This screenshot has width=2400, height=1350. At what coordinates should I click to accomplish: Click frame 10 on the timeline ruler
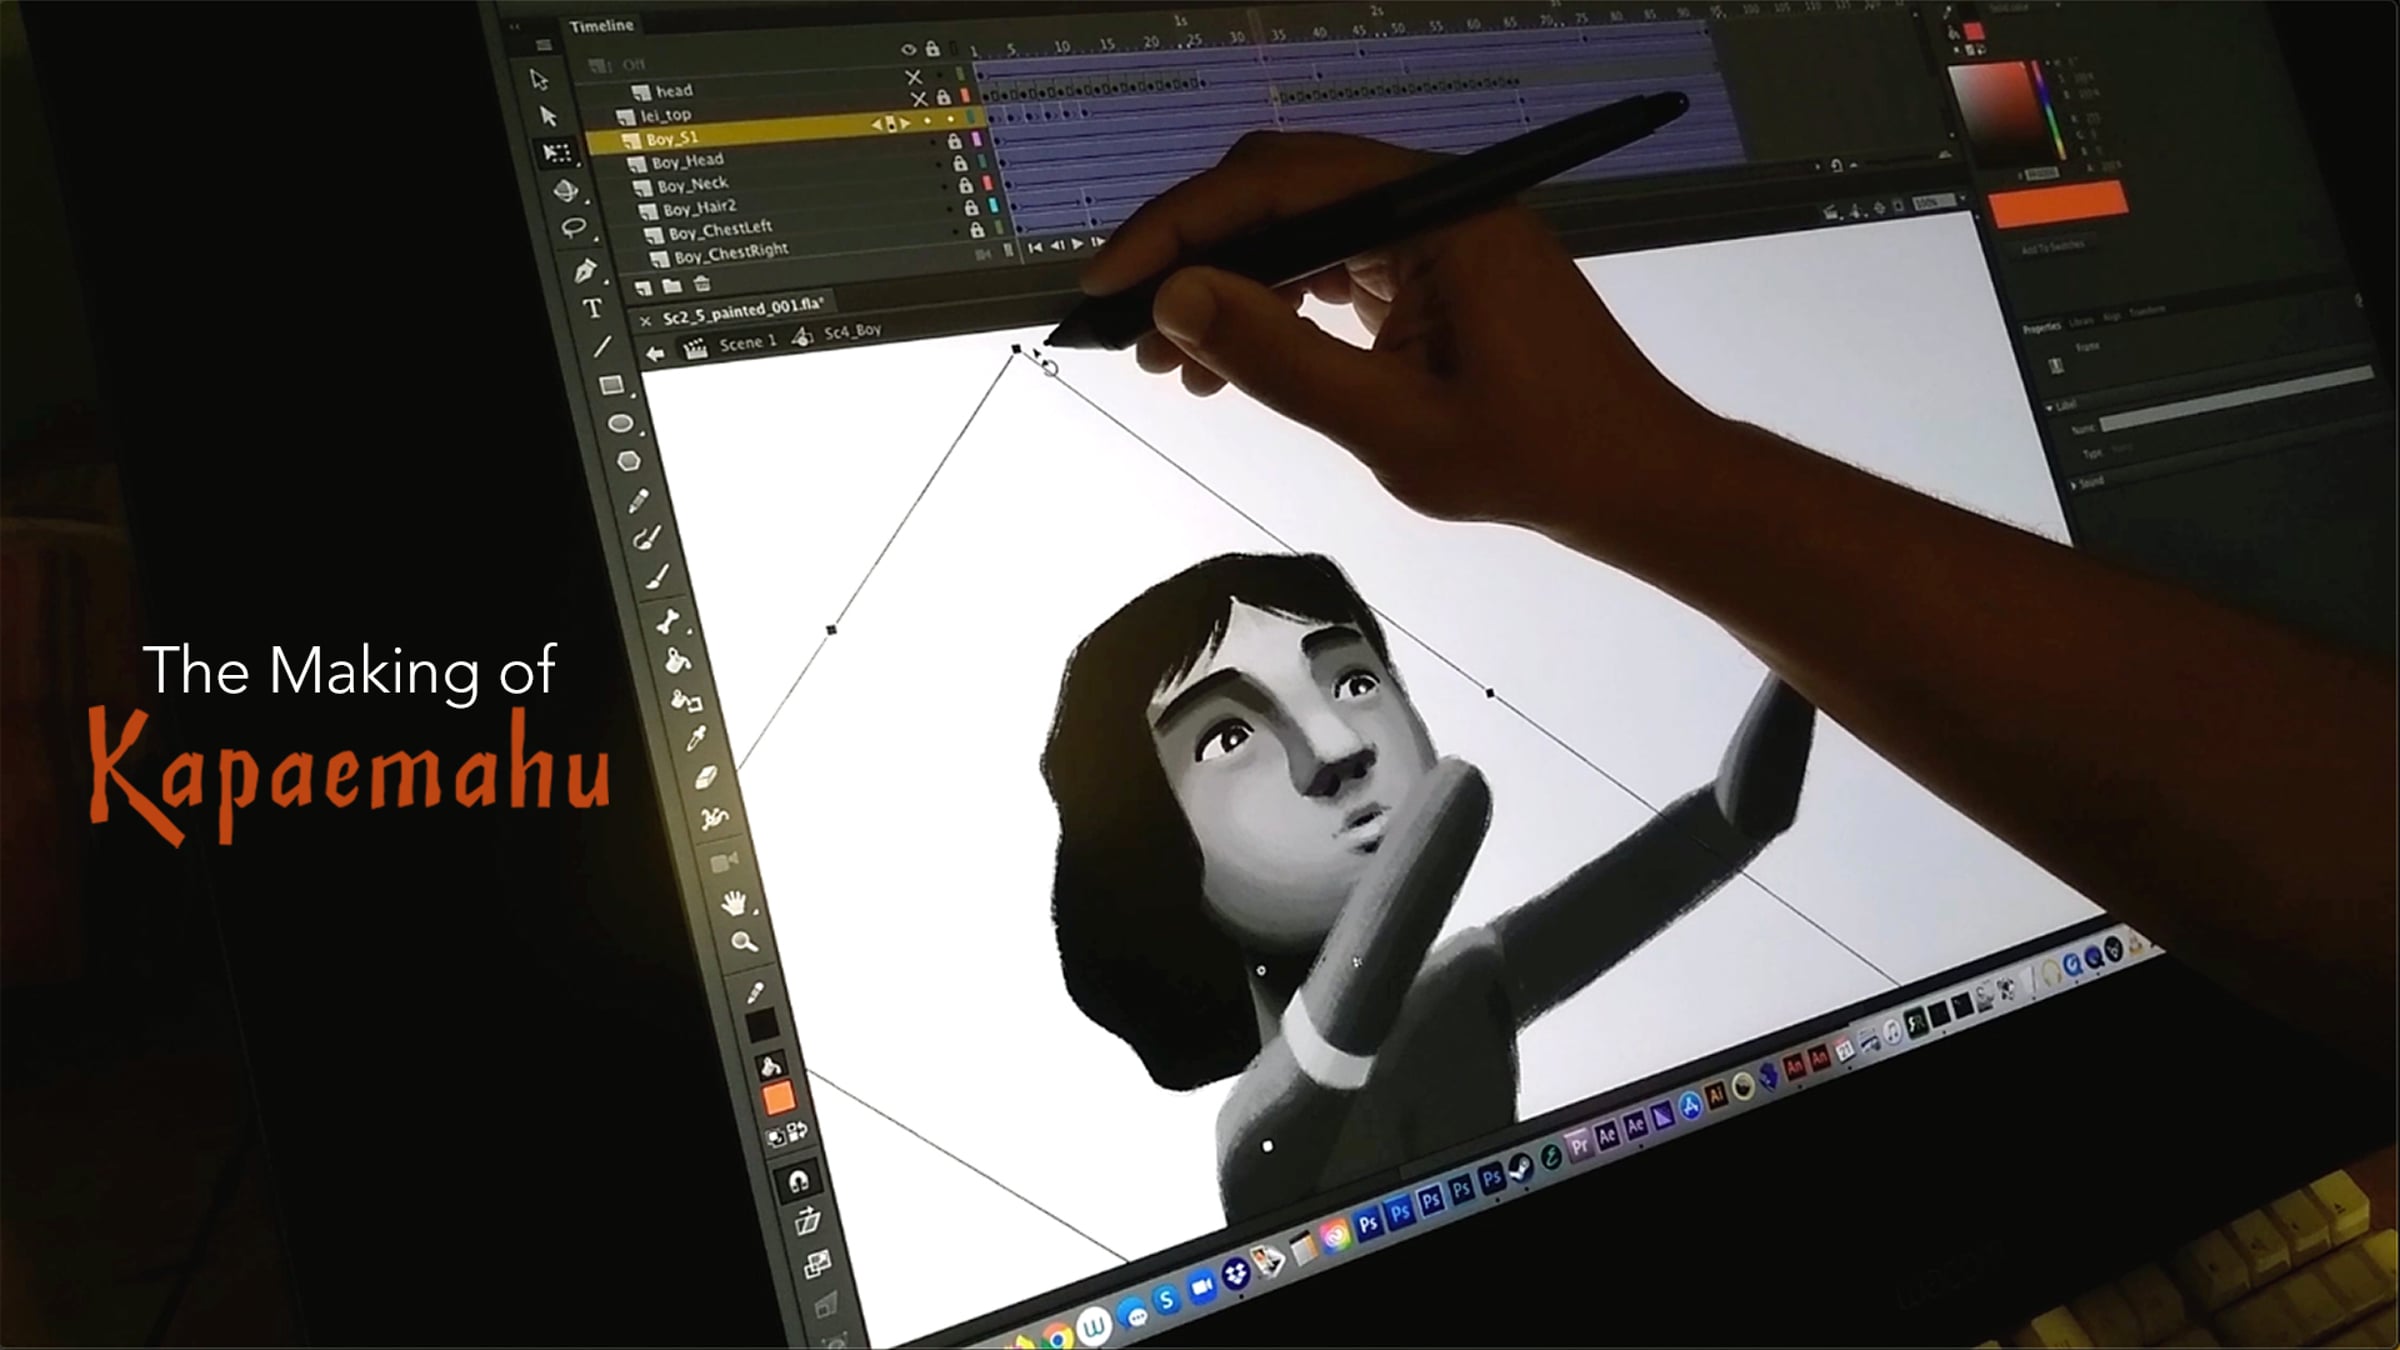coord(1062,46)
